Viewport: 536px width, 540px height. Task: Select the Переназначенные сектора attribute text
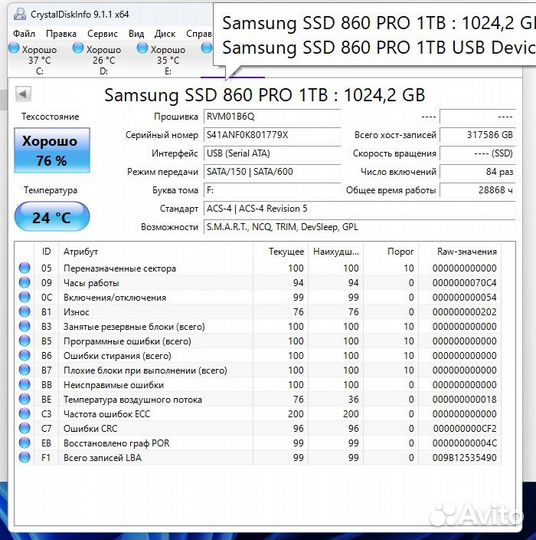pyautogui.click(x=120, y=268)
